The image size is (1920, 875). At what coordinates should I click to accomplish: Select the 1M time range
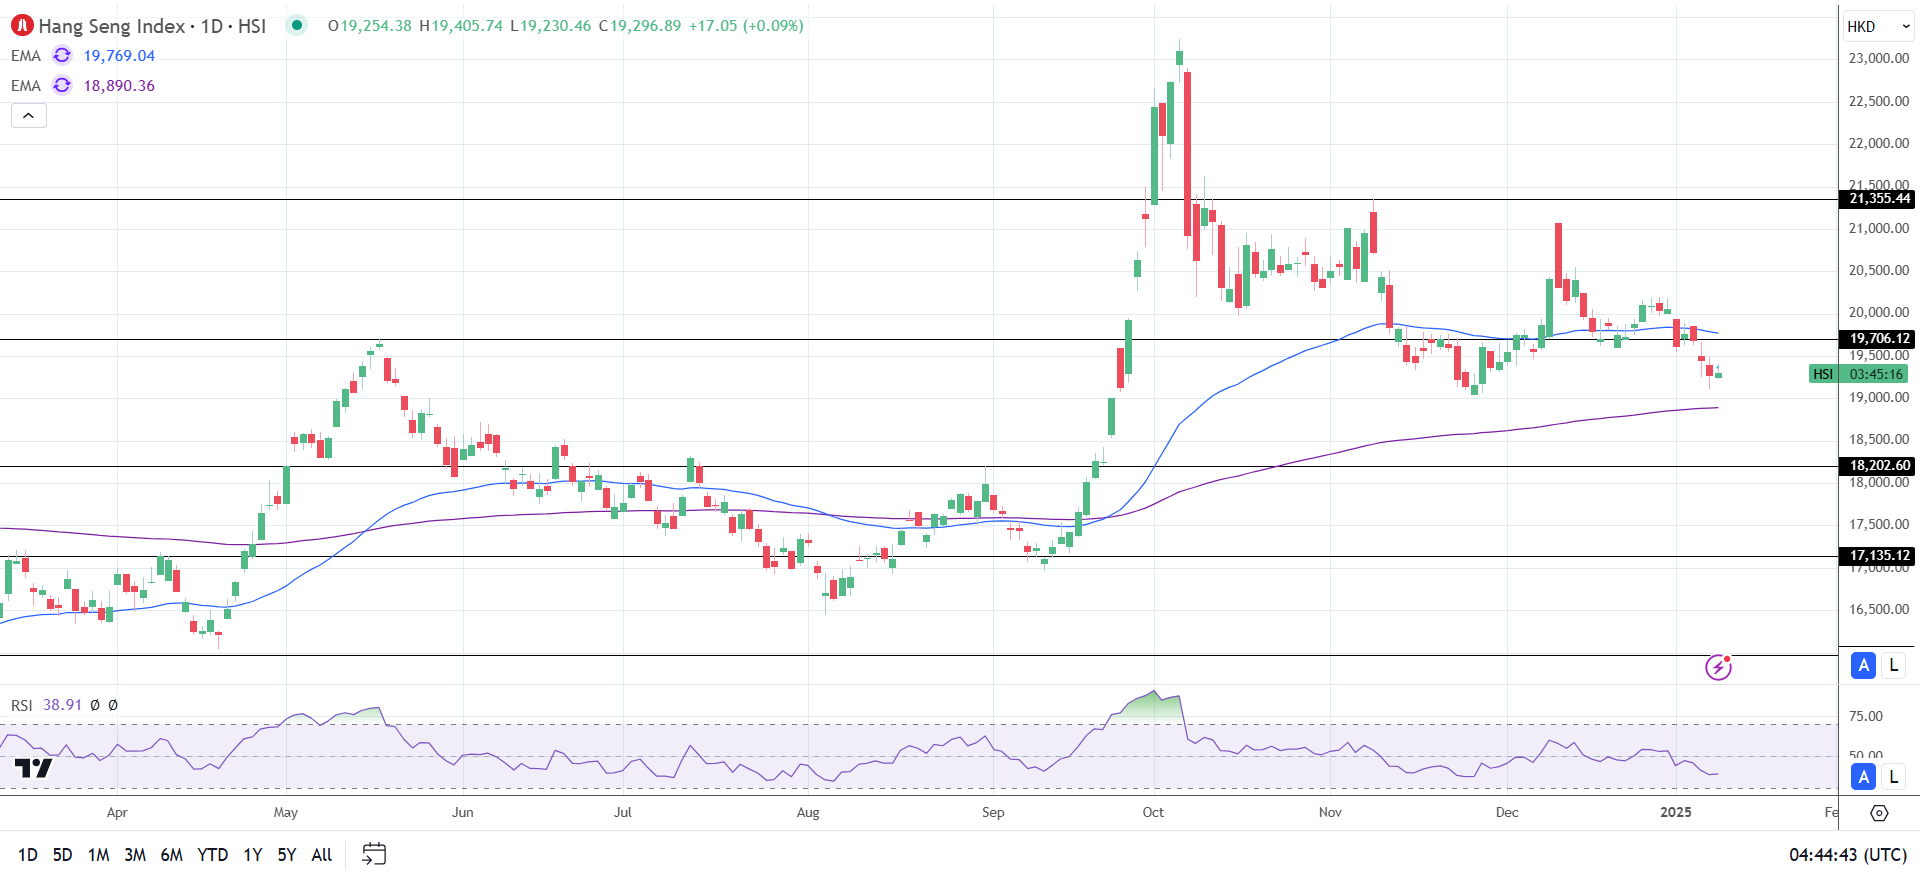click(98, 855)
